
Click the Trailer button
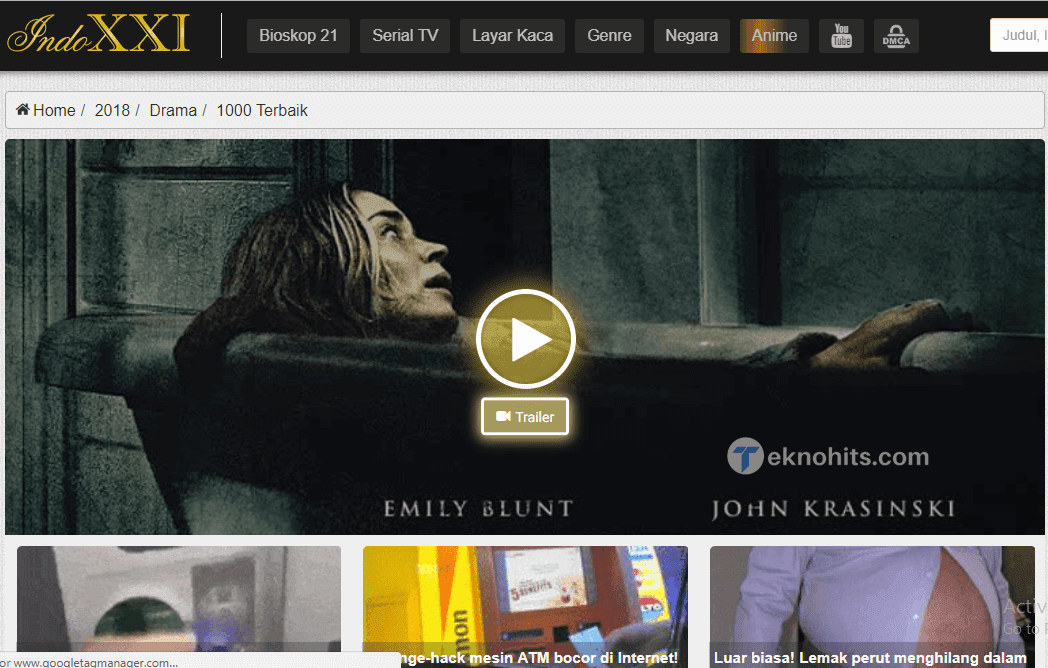[x=525, y=417]
